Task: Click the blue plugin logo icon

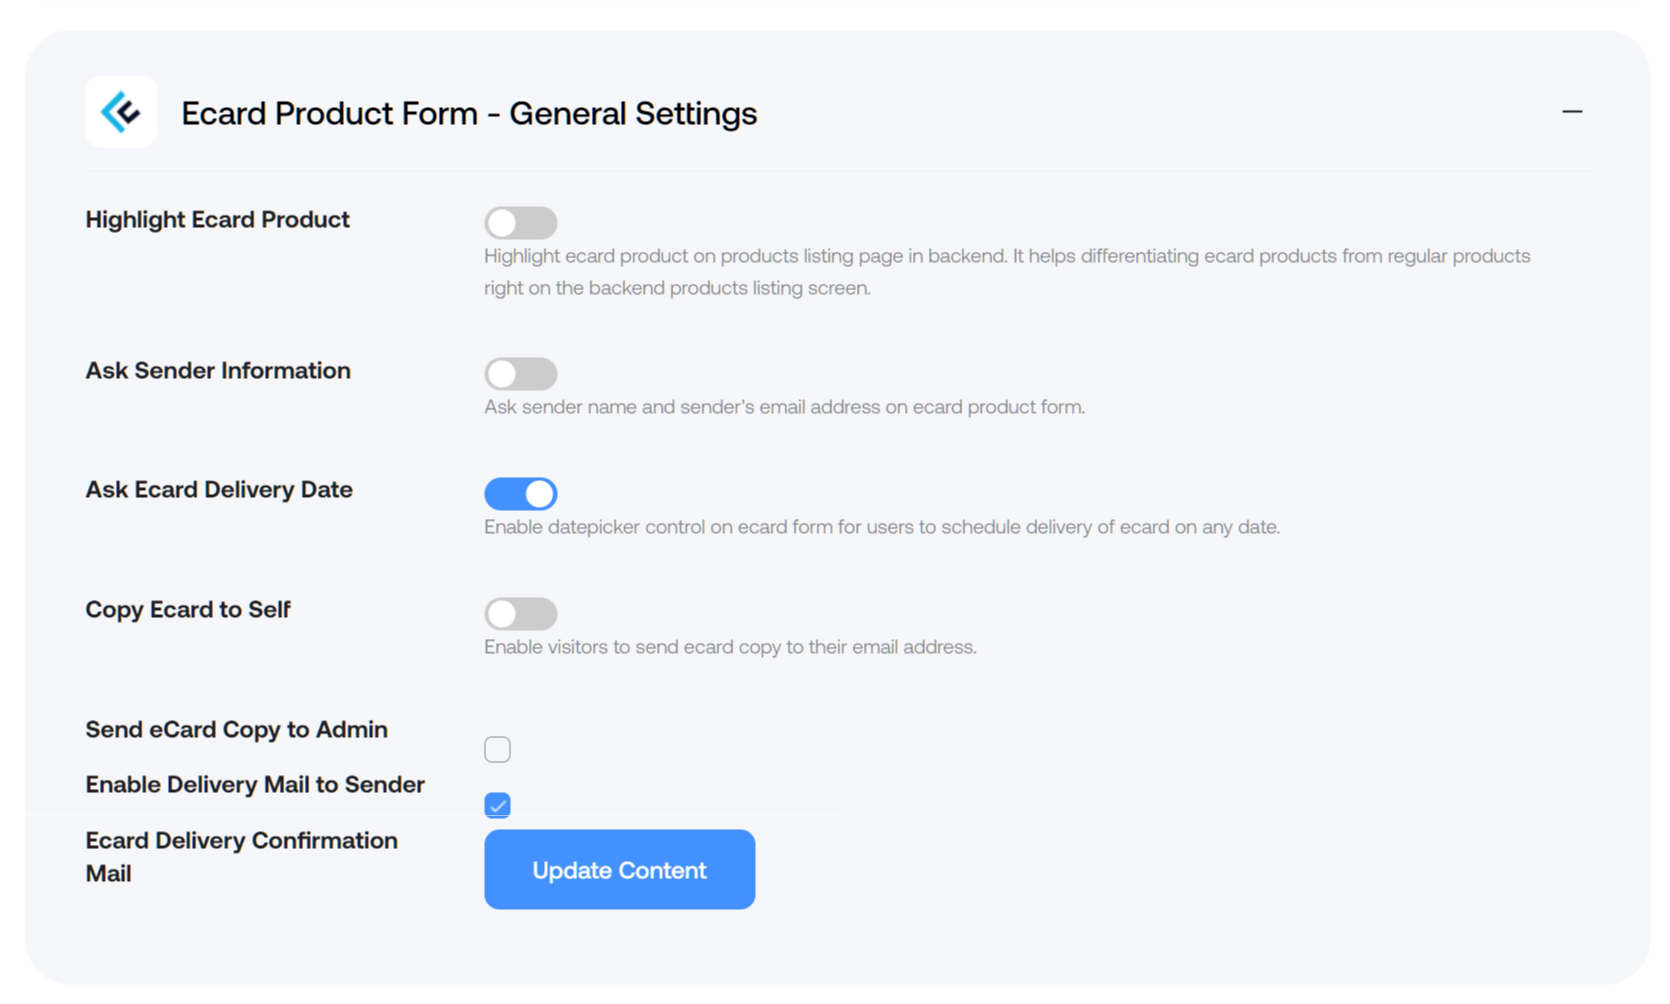Action: click(121, 112)
